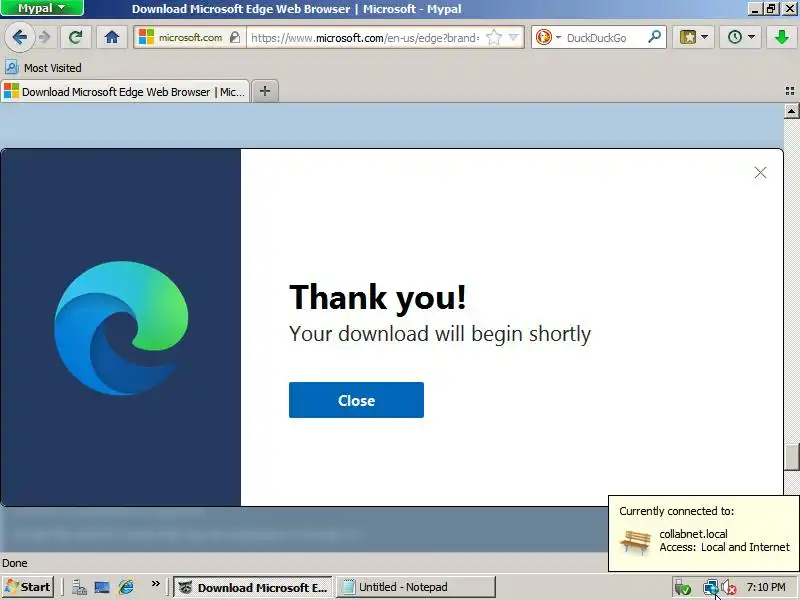Launch Internet Explorer from quick launch
Image resolution: width=800 pixels, height=600 pixels.
coord(126,587)
